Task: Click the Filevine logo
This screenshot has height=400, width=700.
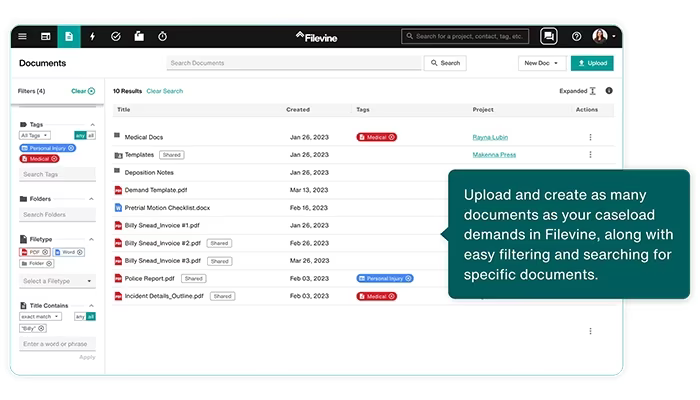Action: (x=317, y=37)
